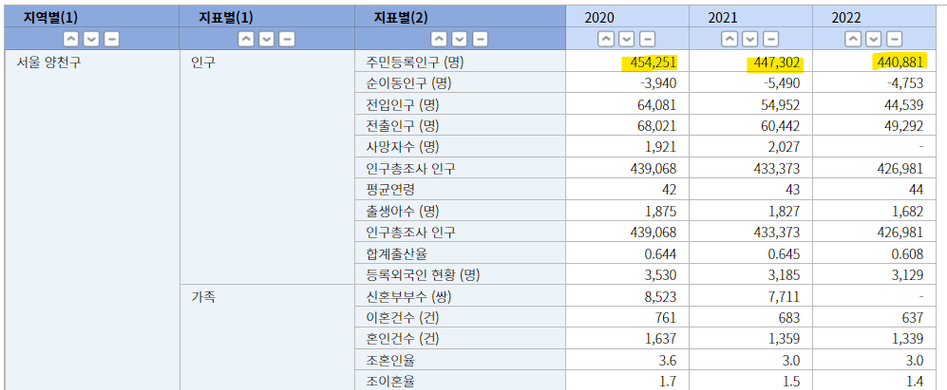
Task: Select the 사망자수 (명) row label
Action: [x=402, y=147]
